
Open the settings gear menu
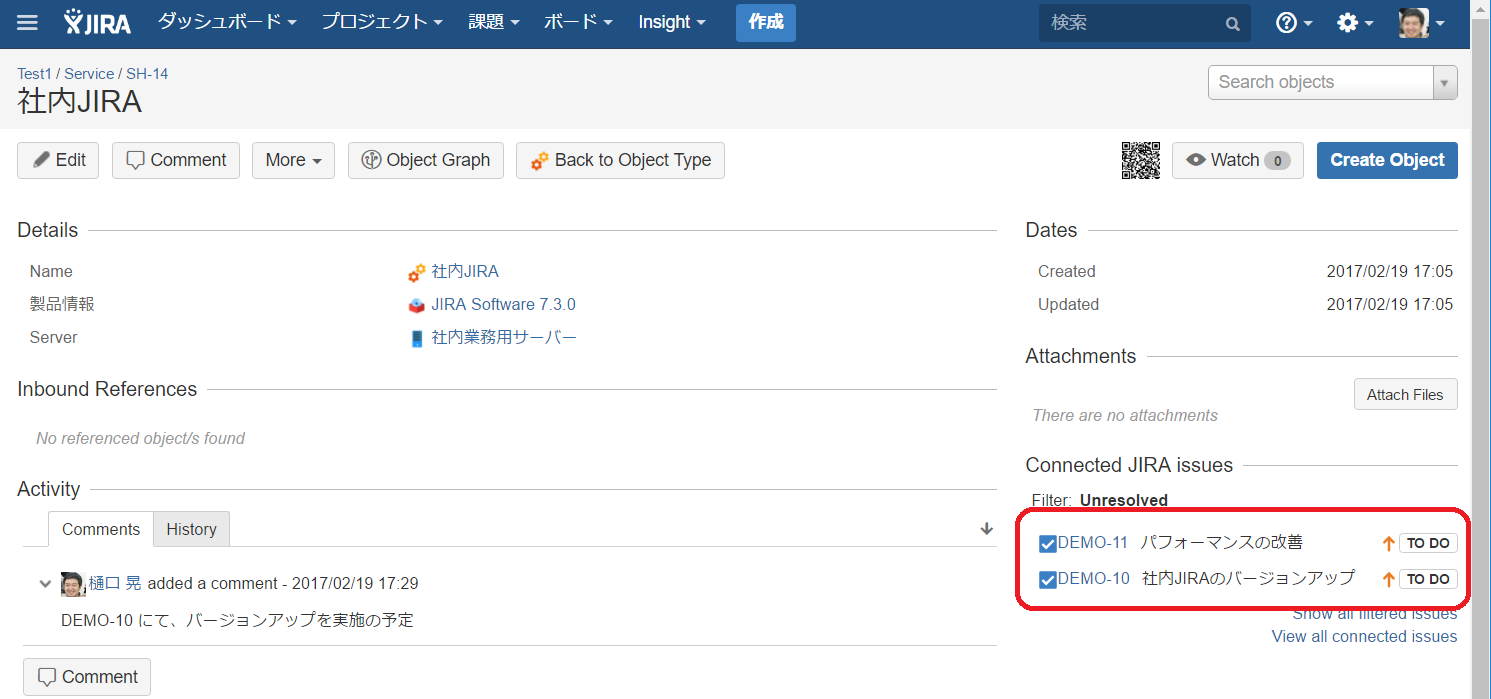pos(1355,22)
